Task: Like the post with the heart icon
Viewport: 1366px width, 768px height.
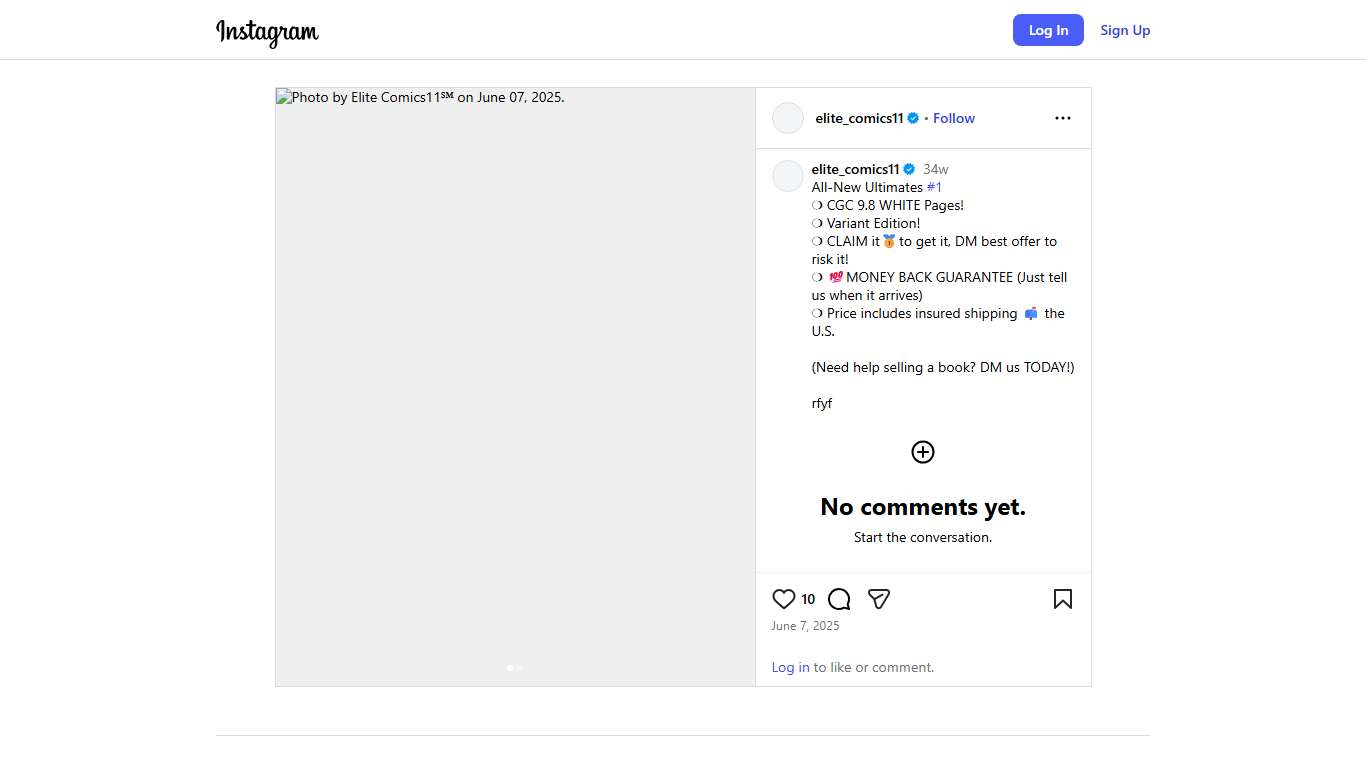Action: (784, 599)
